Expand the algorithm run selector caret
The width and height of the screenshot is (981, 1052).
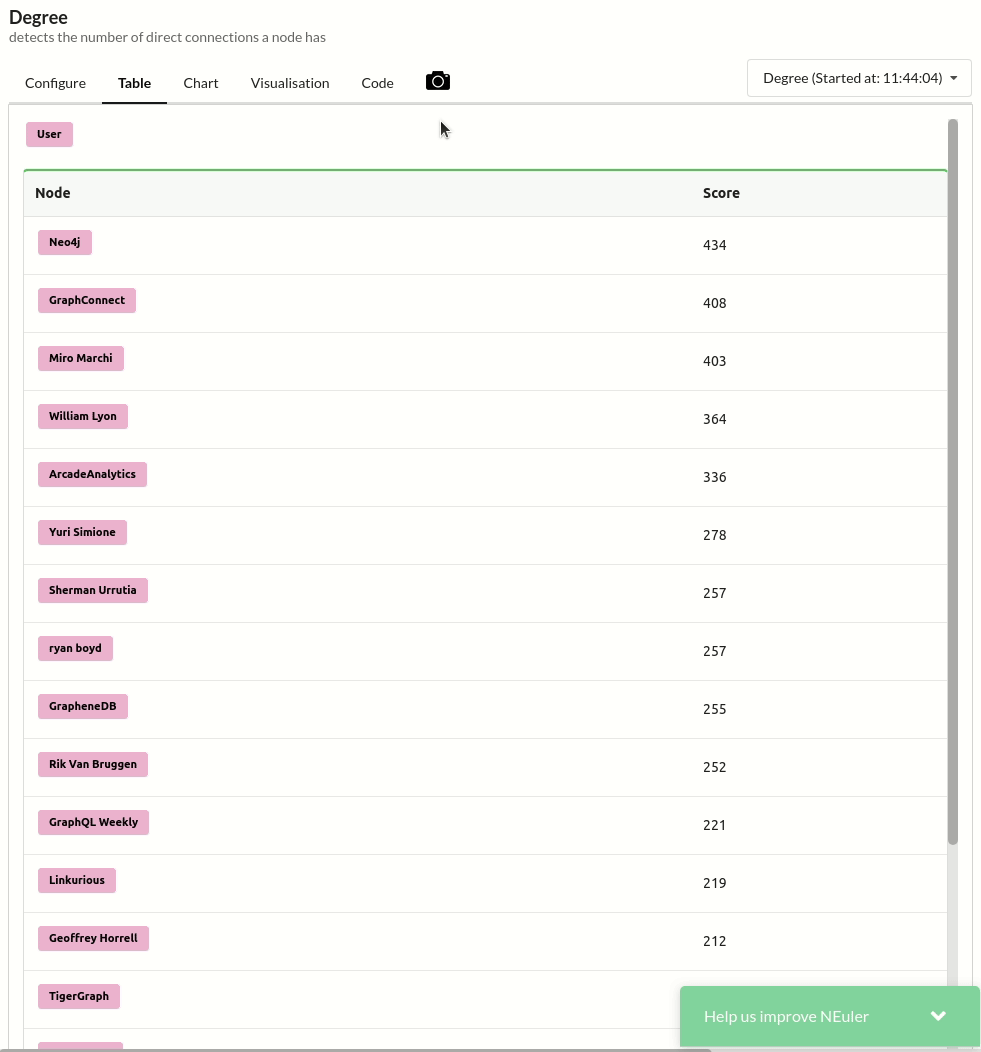(x=953, y=77)
